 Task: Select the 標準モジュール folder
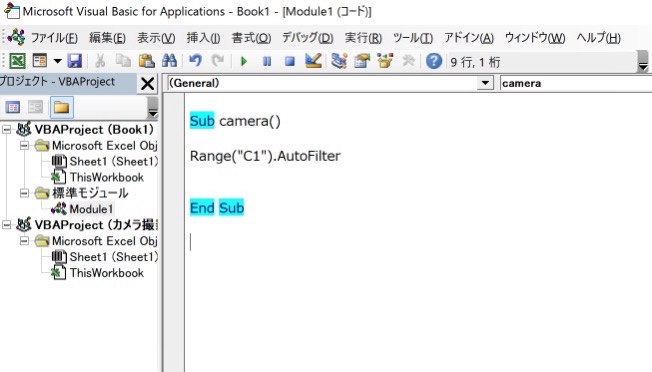(90, 193)
